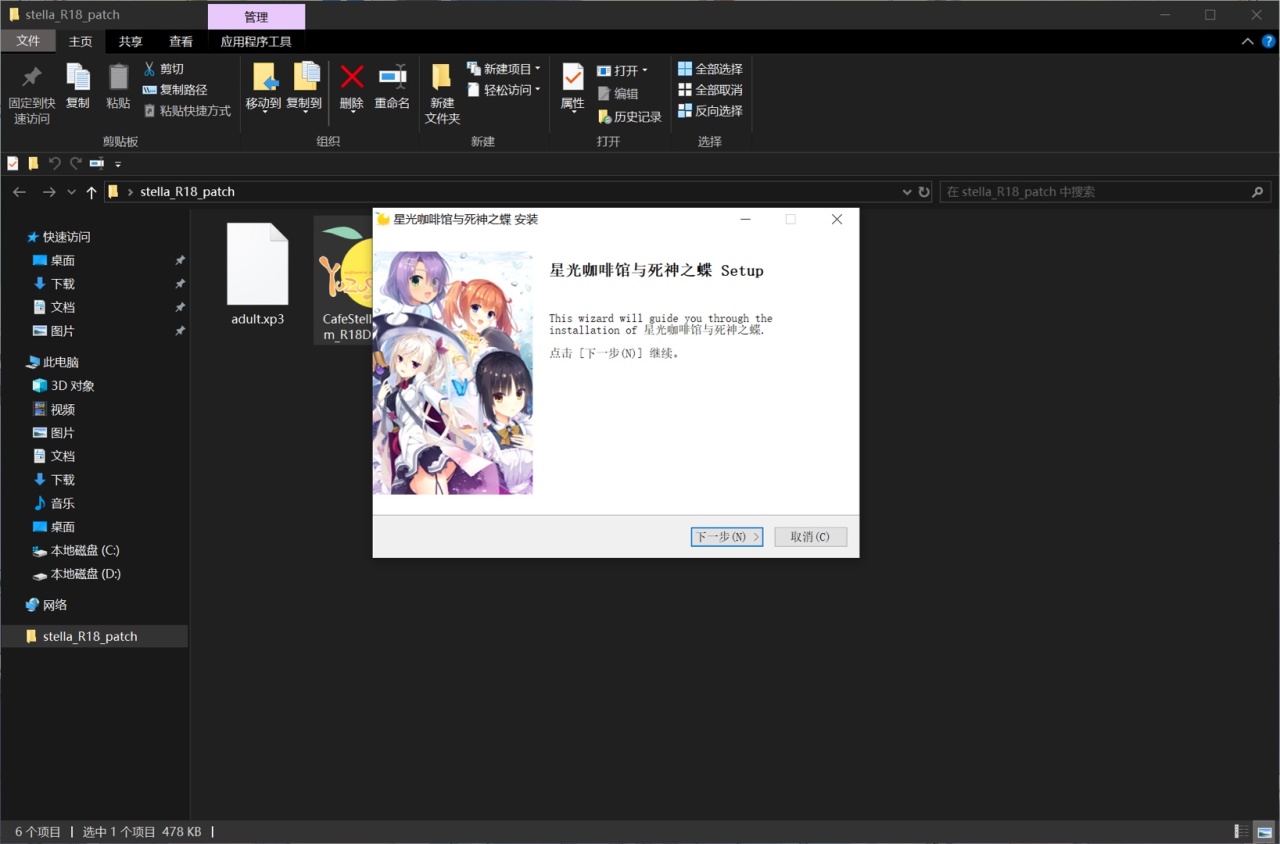The width and height of the screenshot is (1280, 844).
Task: Click 粘贴快捷方式 in the ribbon
Action: coord(187,111)
